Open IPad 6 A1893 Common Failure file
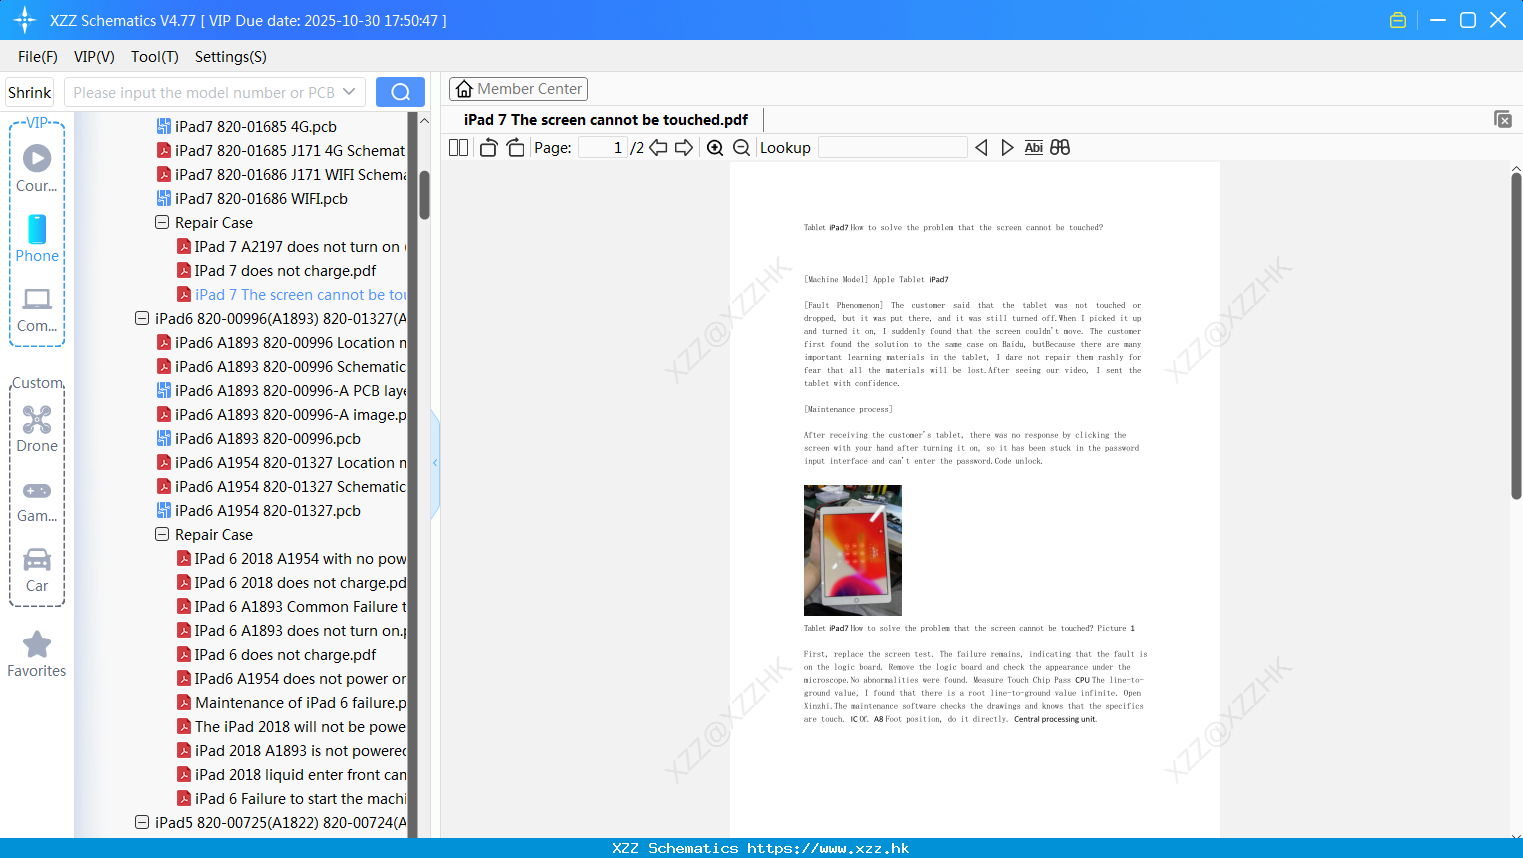Image resolution: width=1523 pixels, height=858 pixels. pos(291,606)
